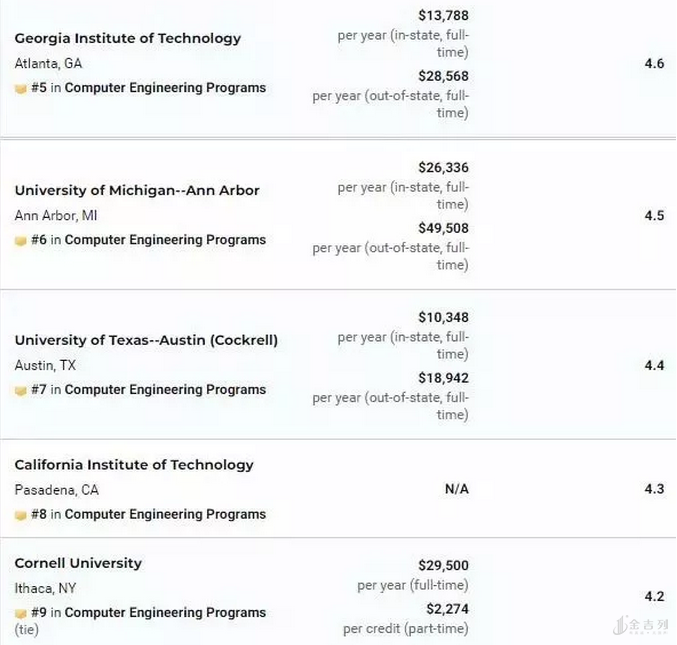The image size is (677, 645).
Task: Click the #6 ranking badge icon
Action: pos(20,240)
